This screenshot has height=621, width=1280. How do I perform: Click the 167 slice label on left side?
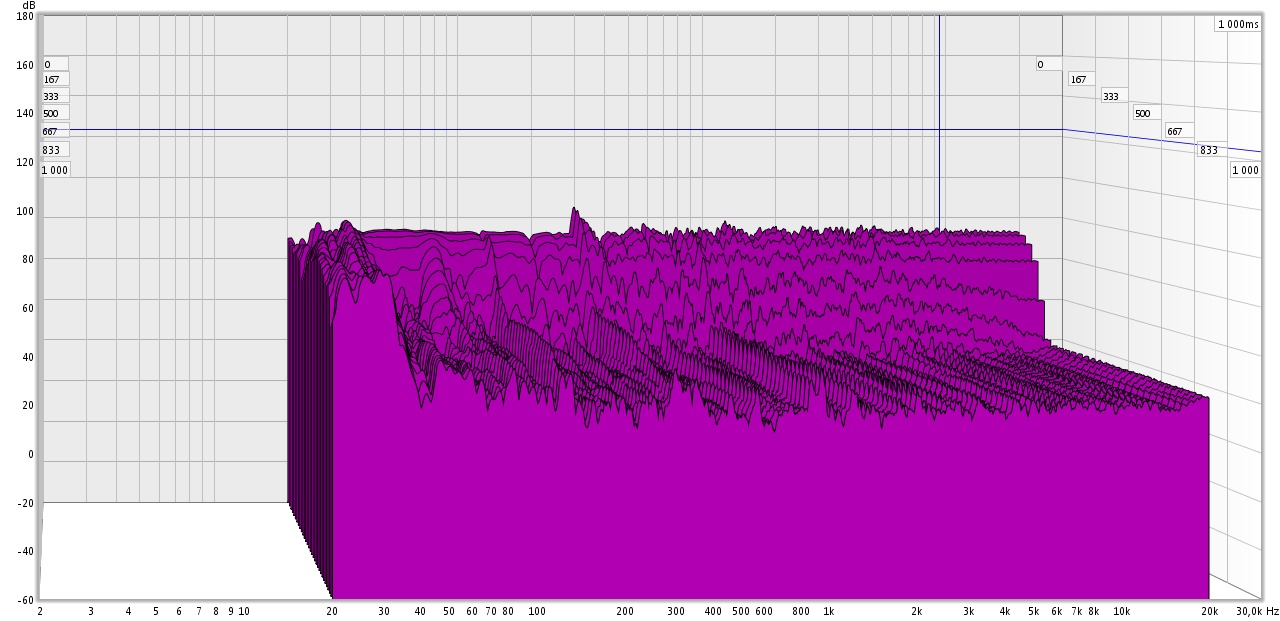[x=54, y=80]
